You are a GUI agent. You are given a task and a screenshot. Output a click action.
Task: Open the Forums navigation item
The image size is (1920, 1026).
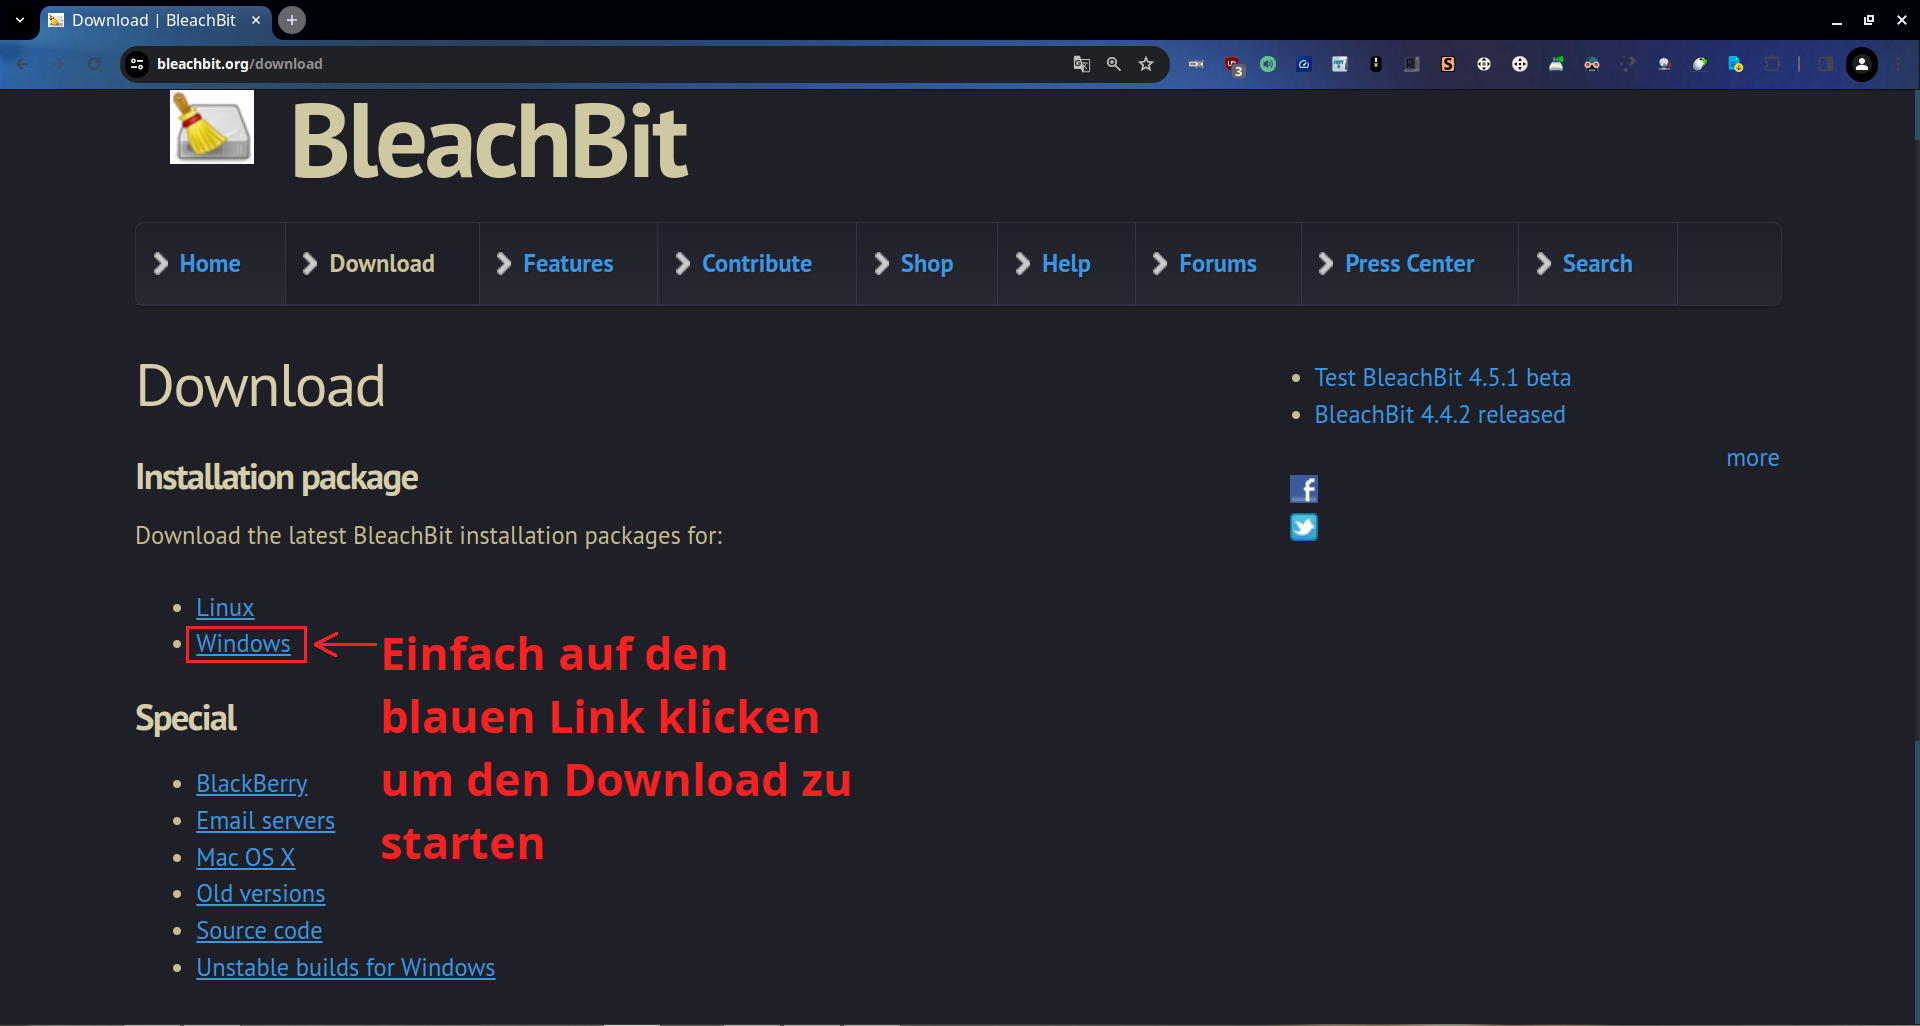click(1217, 264)
